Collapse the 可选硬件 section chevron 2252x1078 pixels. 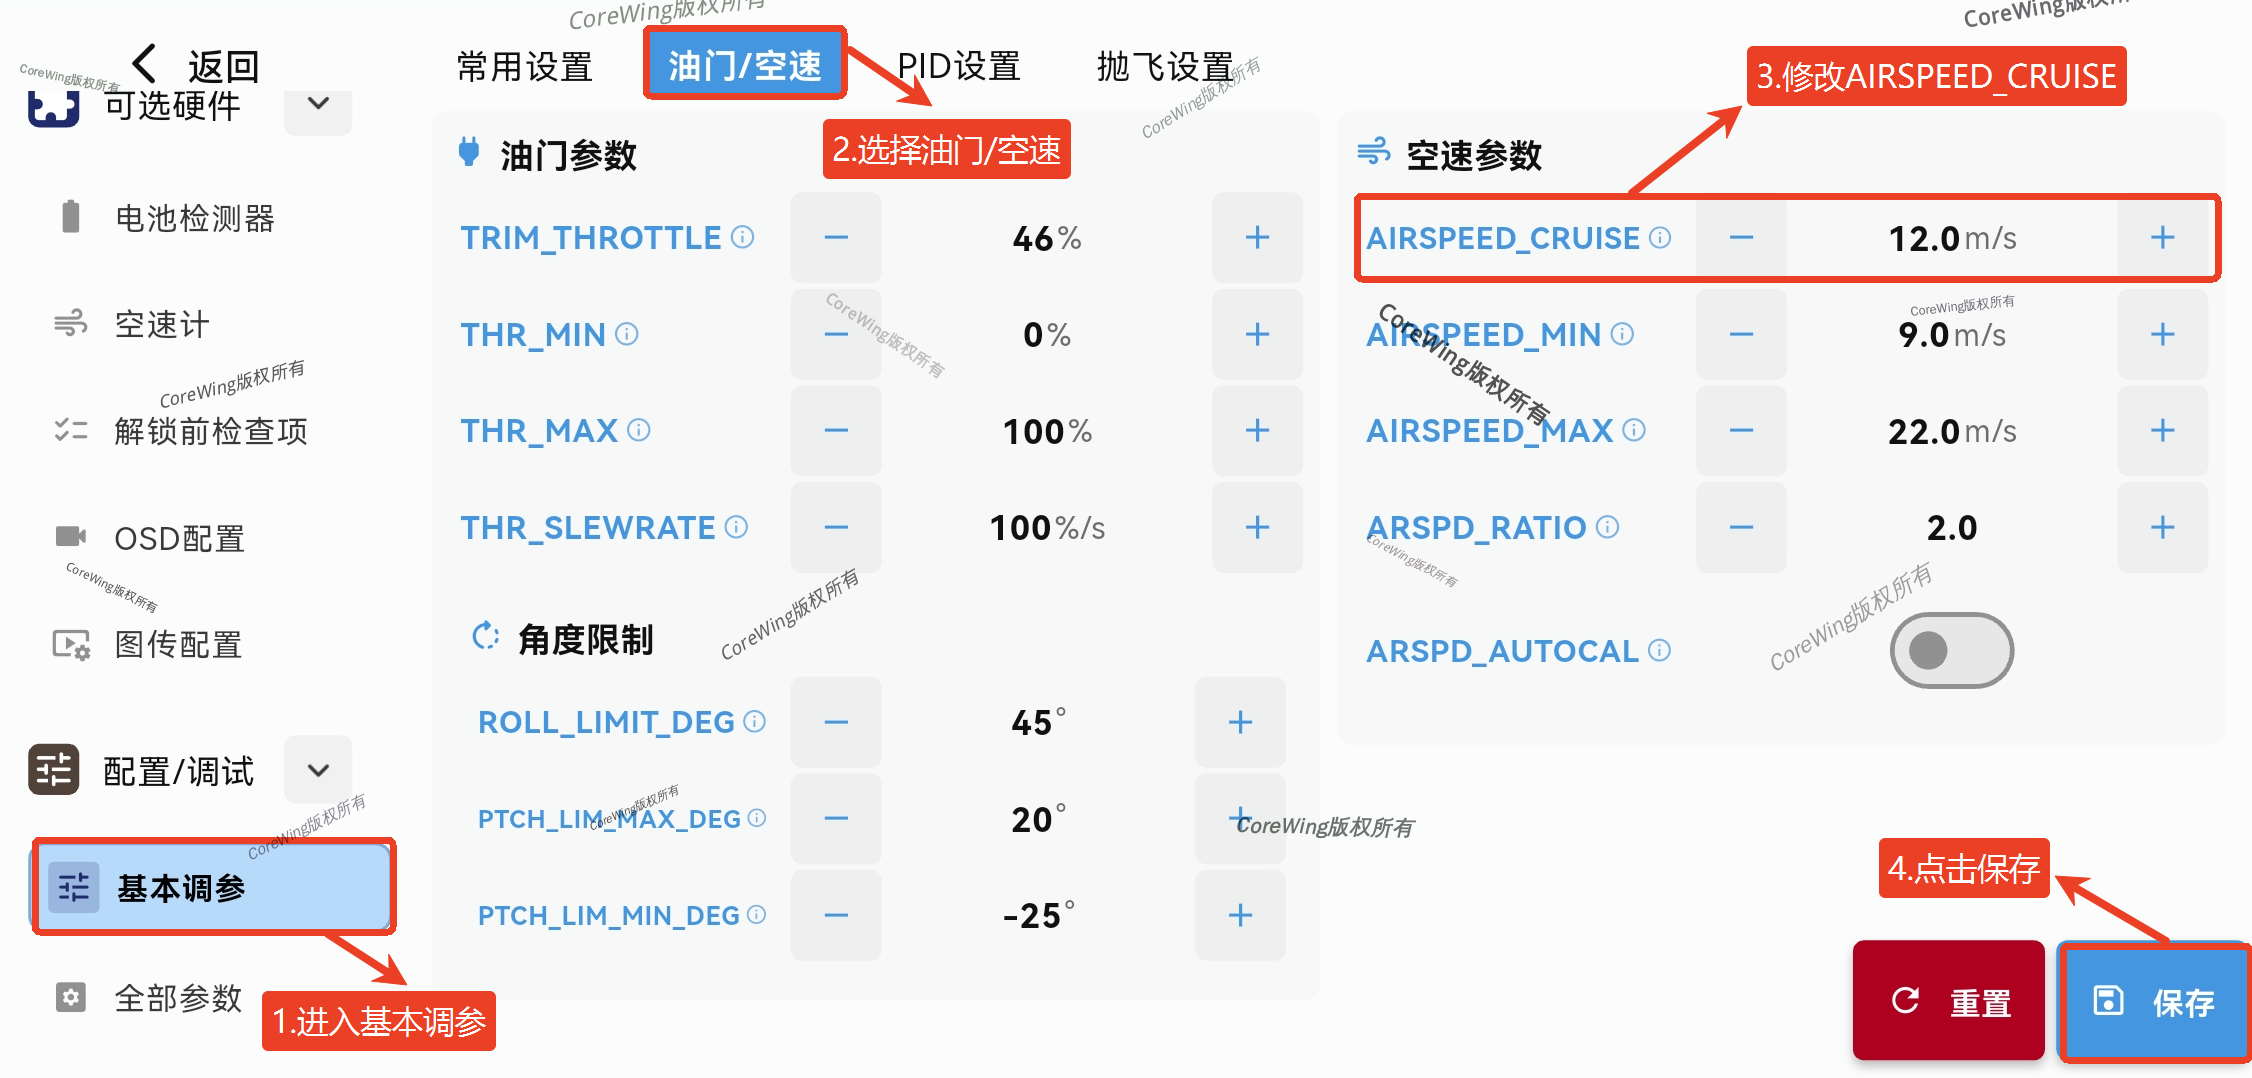coord(318,104)
